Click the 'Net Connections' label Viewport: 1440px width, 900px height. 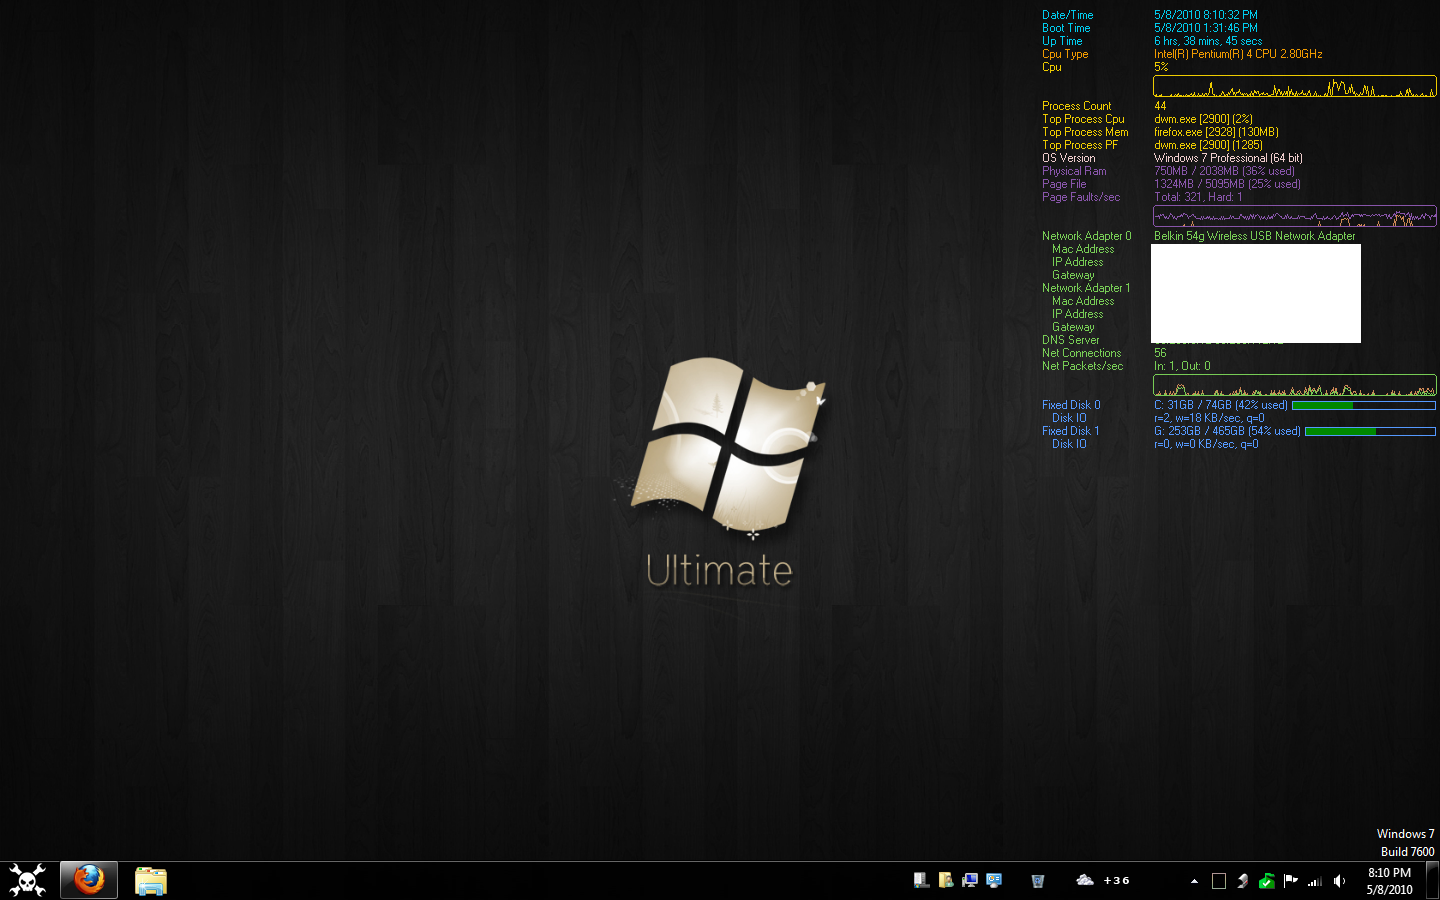pos(1081,353)
